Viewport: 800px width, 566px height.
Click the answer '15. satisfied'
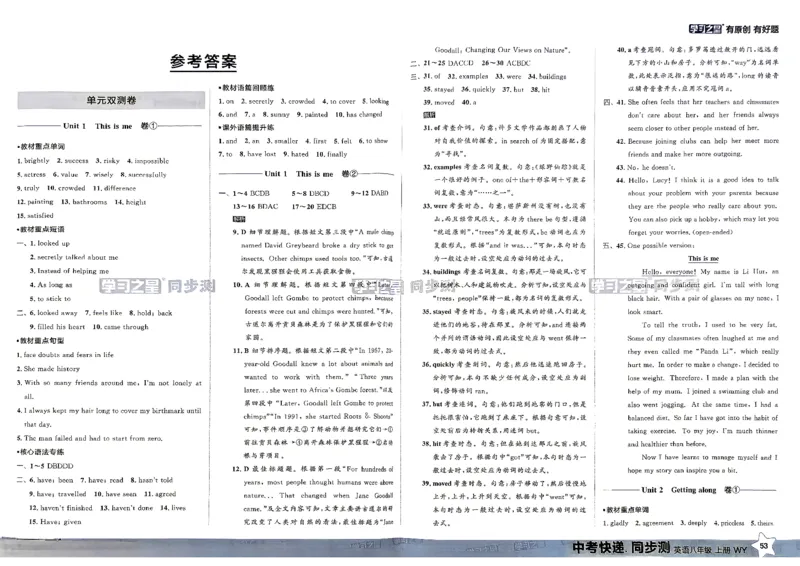(35, 215)
